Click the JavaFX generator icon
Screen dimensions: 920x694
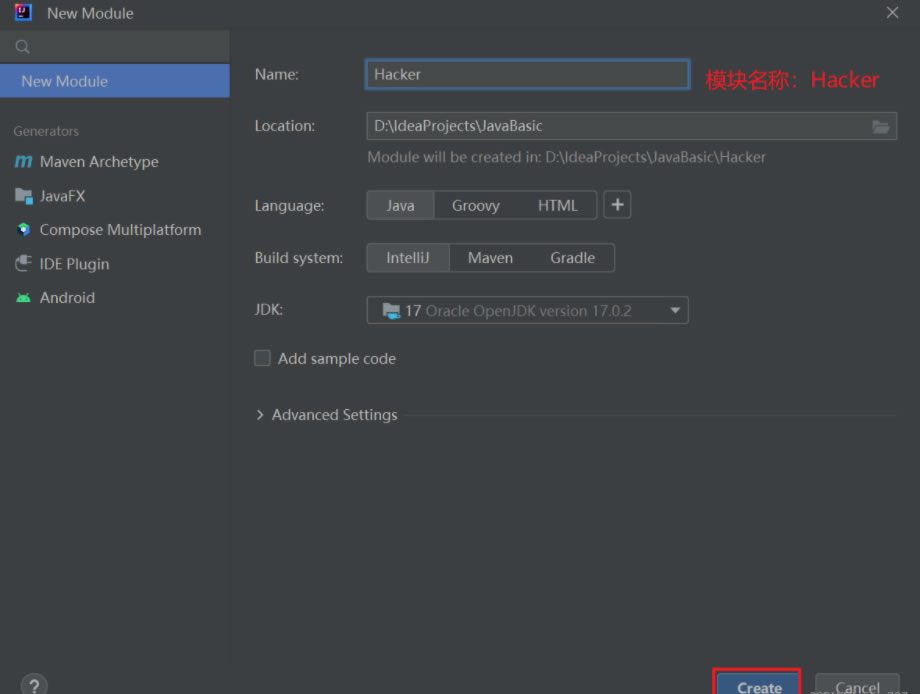coord(23,196)
